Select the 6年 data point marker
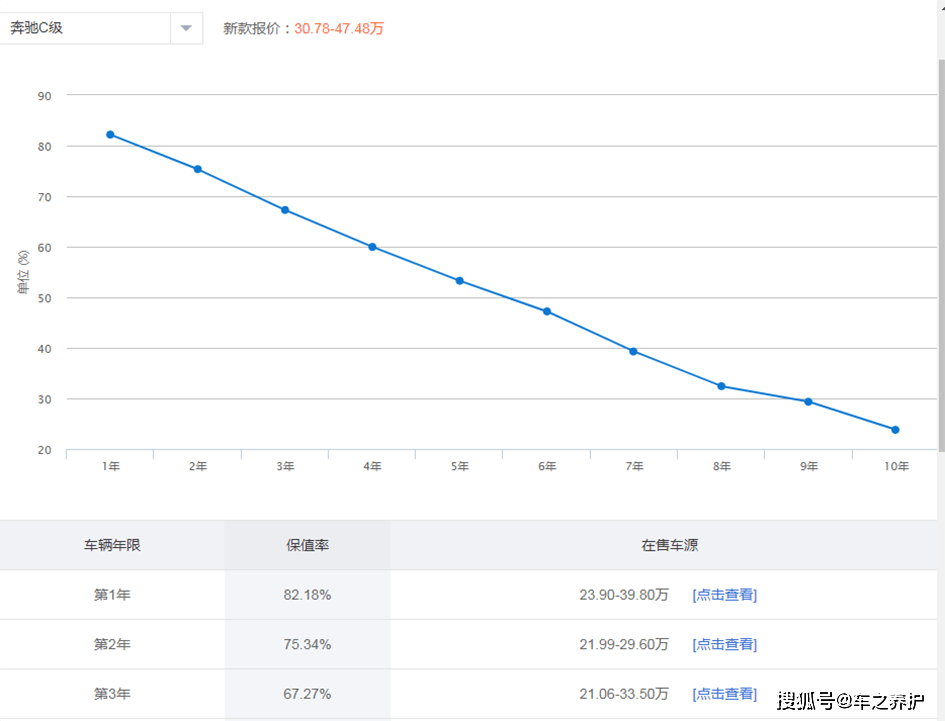The image size is (945, 721). pos(547,311)
